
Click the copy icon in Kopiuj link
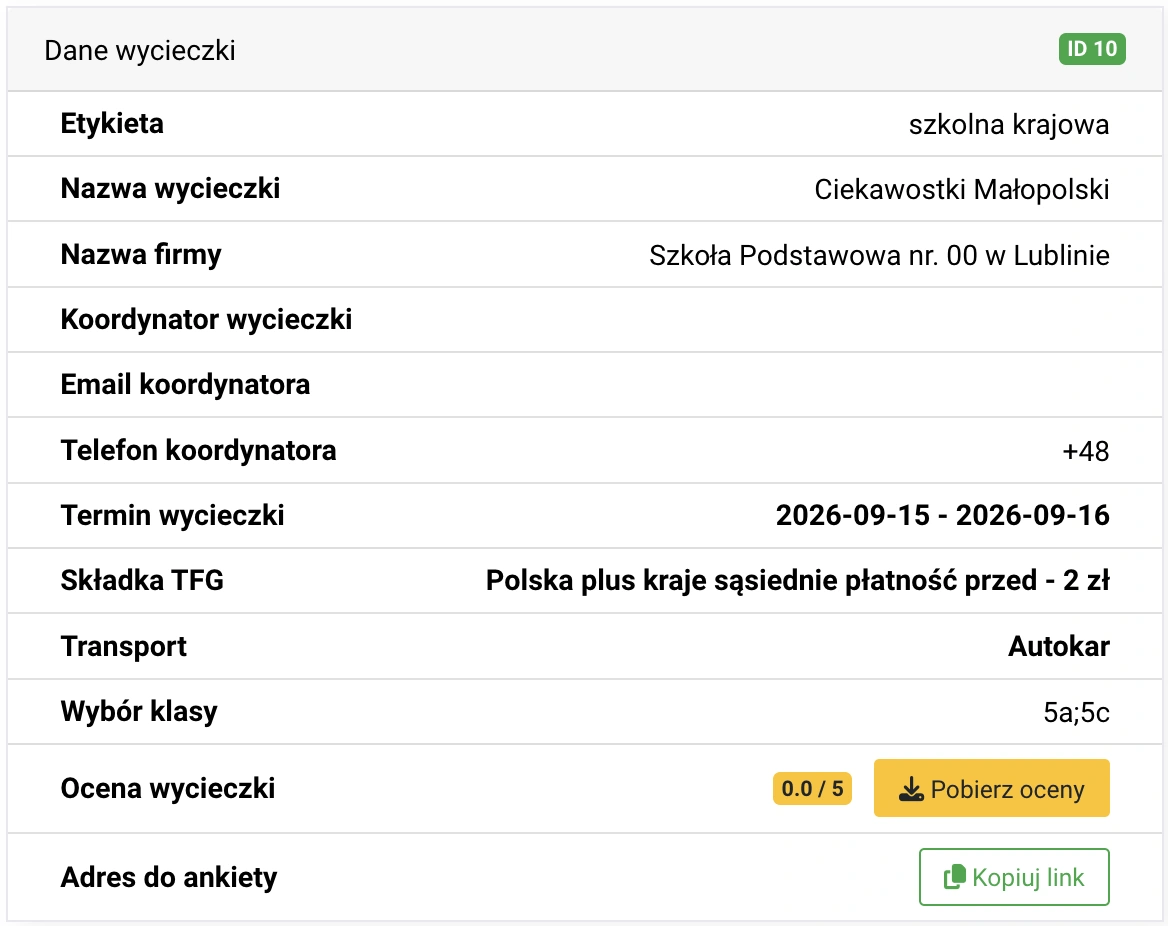tap(954, 878)
